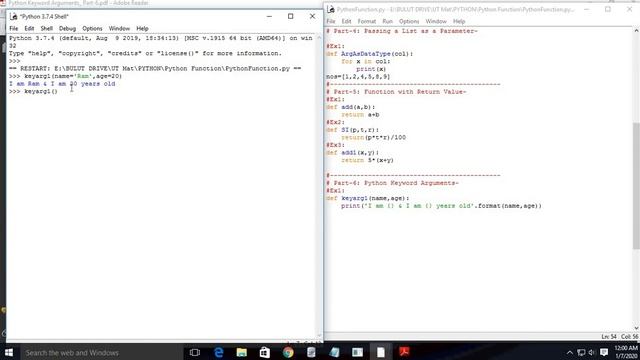This screenshot has width=640, height=360.
Task: Minimize the Python 3.7.4 Shell window
Action: point(269,16)
